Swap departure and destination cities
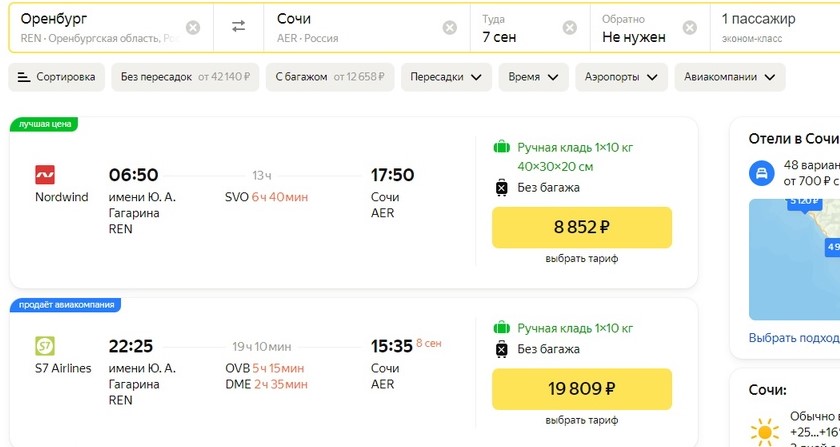Viewport: 840px width, 447px height. pyautogui.click(x=238, y=26)
